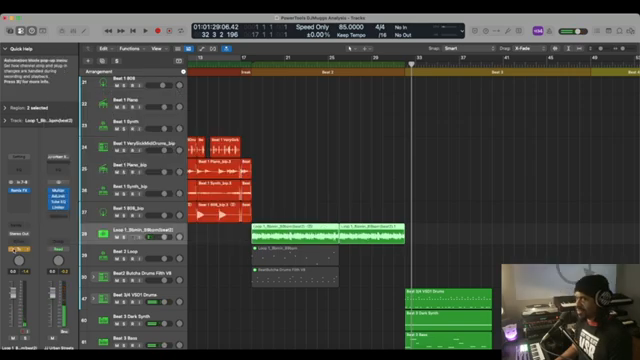Expand the Region inspector disclosure triangle

[x=5, y=108]
